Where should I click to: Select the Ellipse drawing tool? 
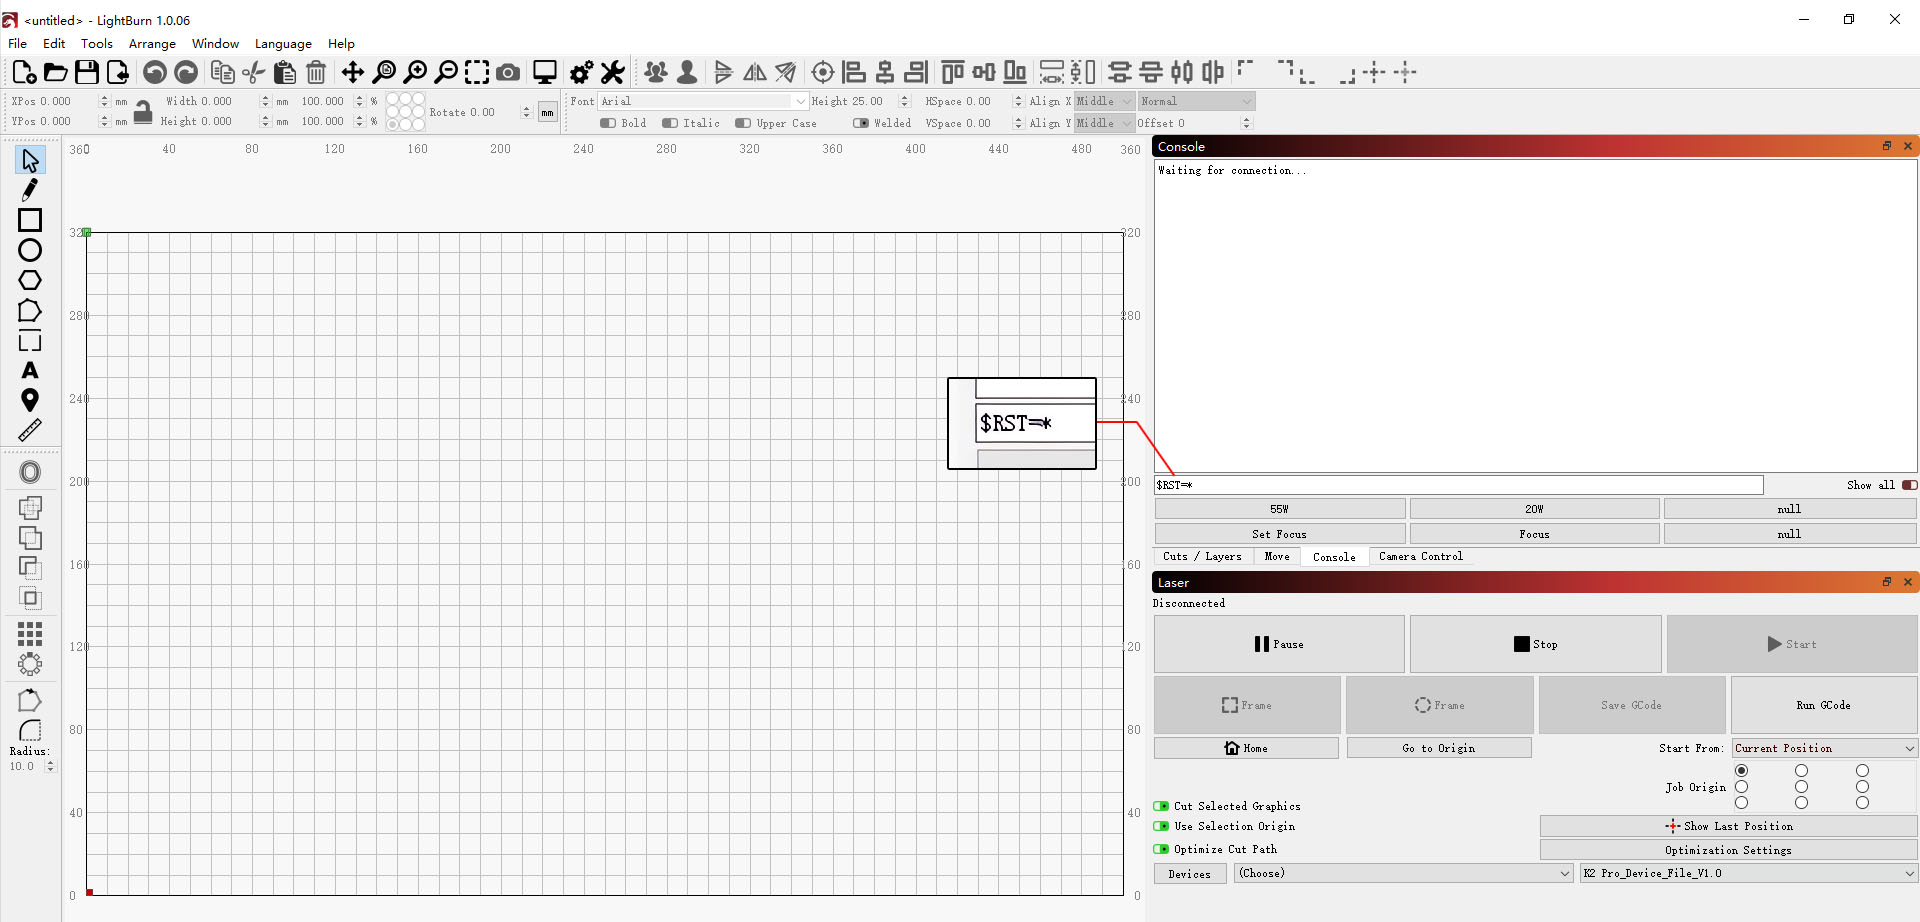coord(30,250)
